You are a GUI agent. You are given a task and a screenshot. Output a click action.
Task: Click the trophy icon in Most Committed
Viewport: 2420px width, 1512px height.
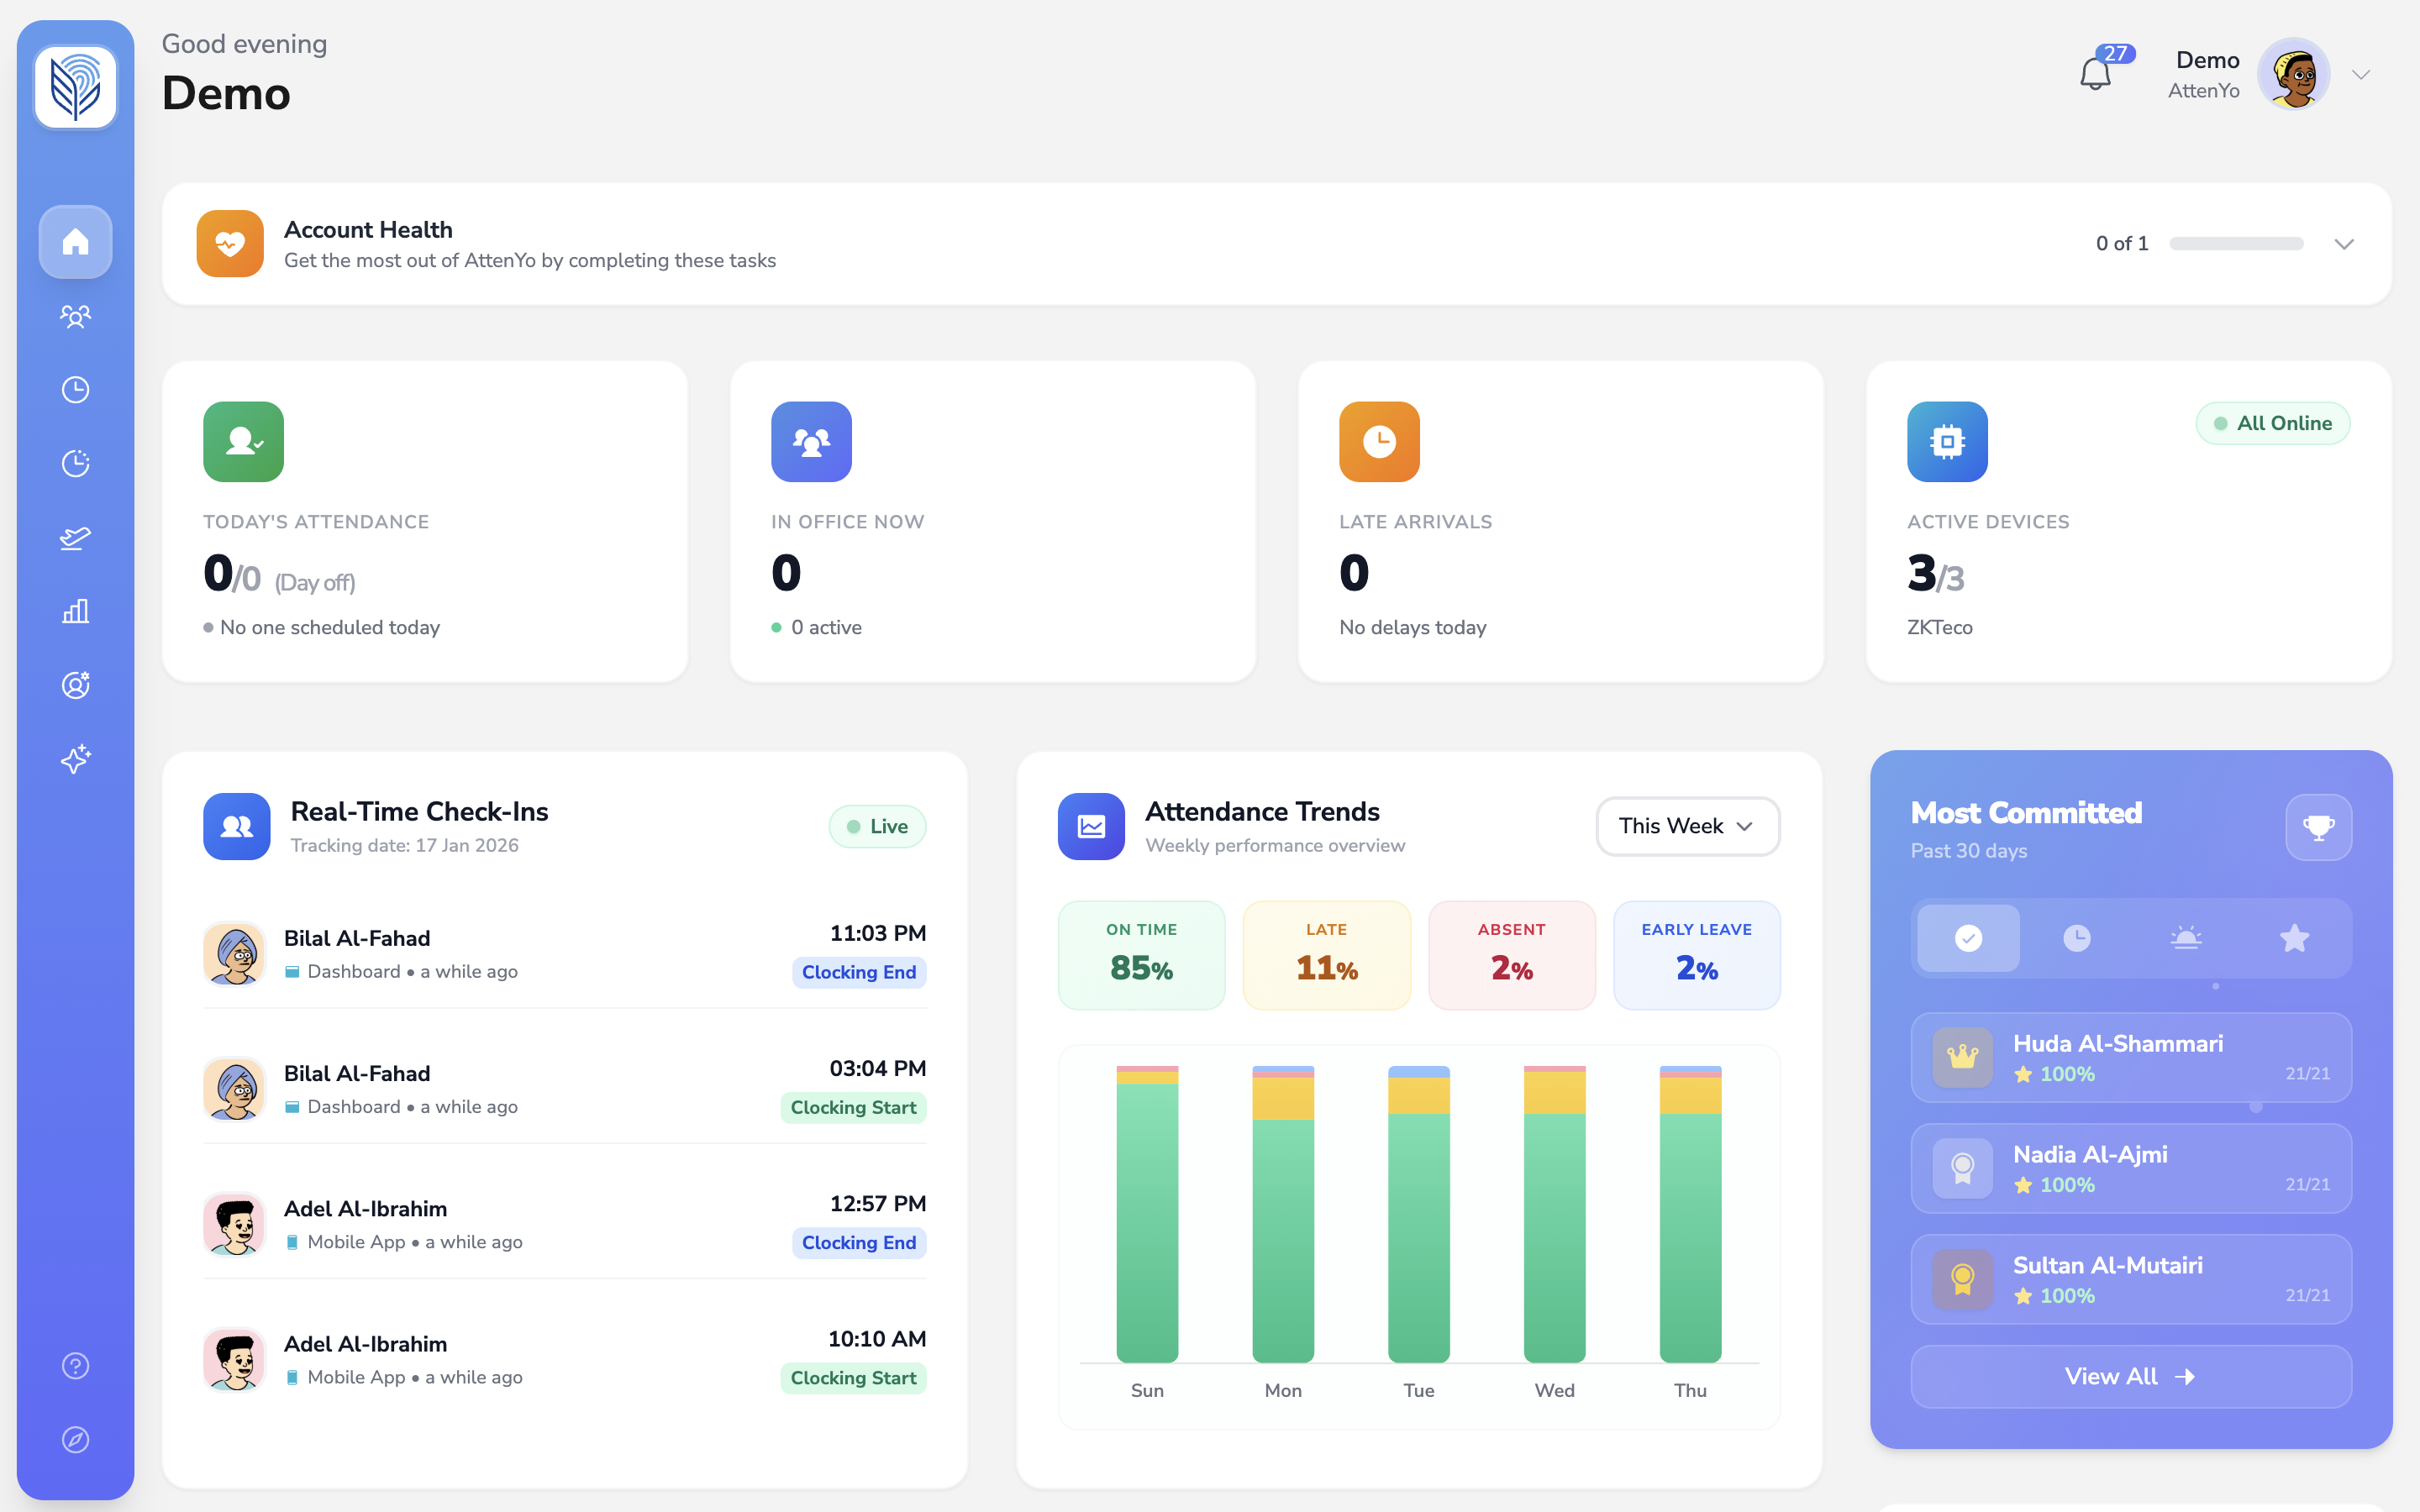[2318, 827]
